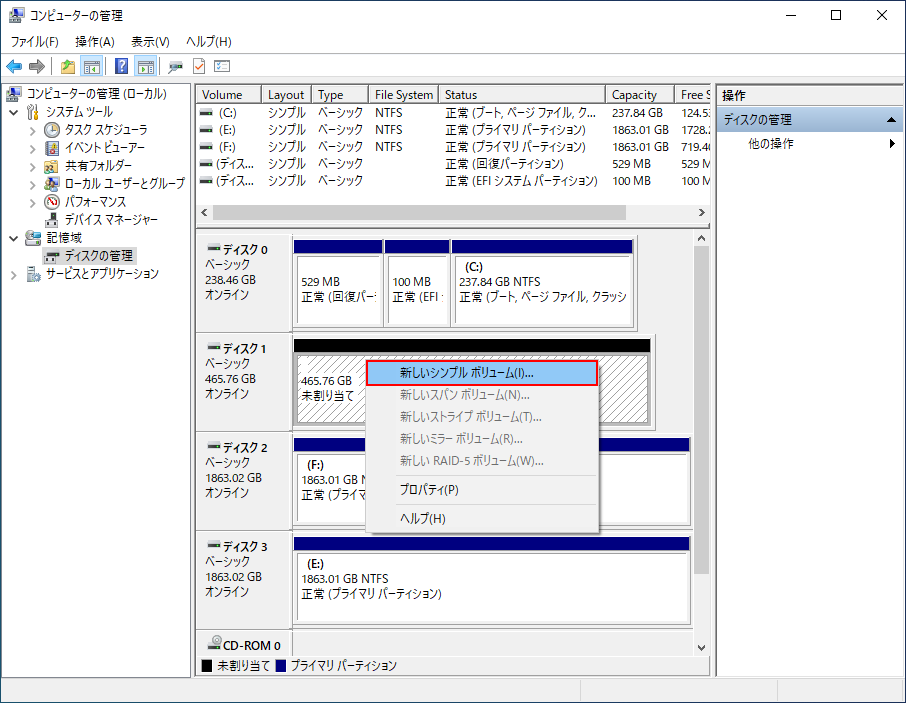
Task: Expand the パフォーマンス node
Action: point(32,202)
